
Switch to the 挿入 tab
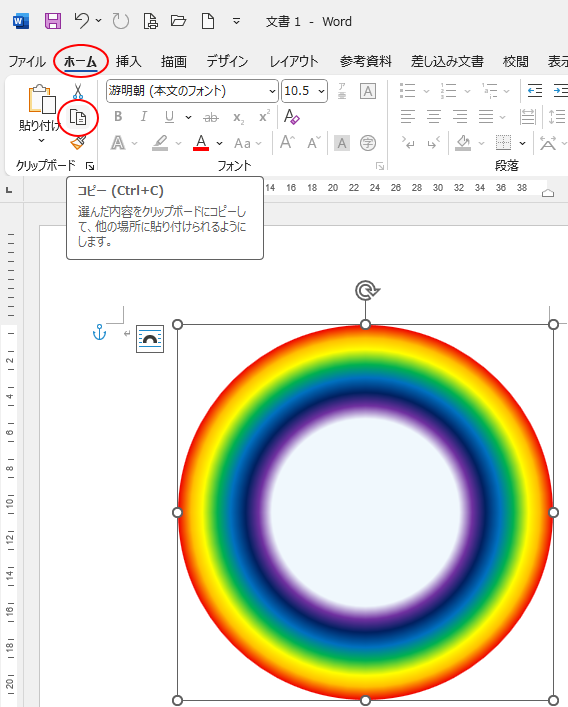coord(128,61)
